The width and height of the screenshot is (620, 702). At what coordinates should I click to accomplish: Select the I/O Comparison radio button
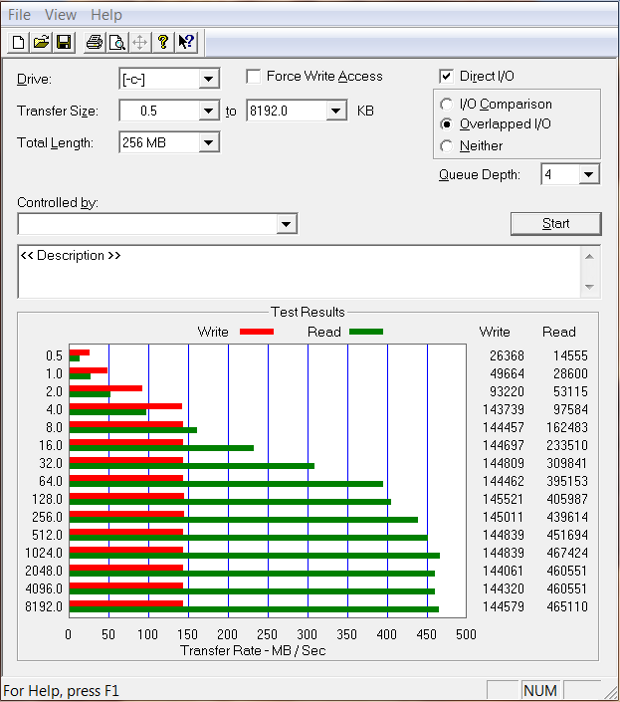(447, 104)
